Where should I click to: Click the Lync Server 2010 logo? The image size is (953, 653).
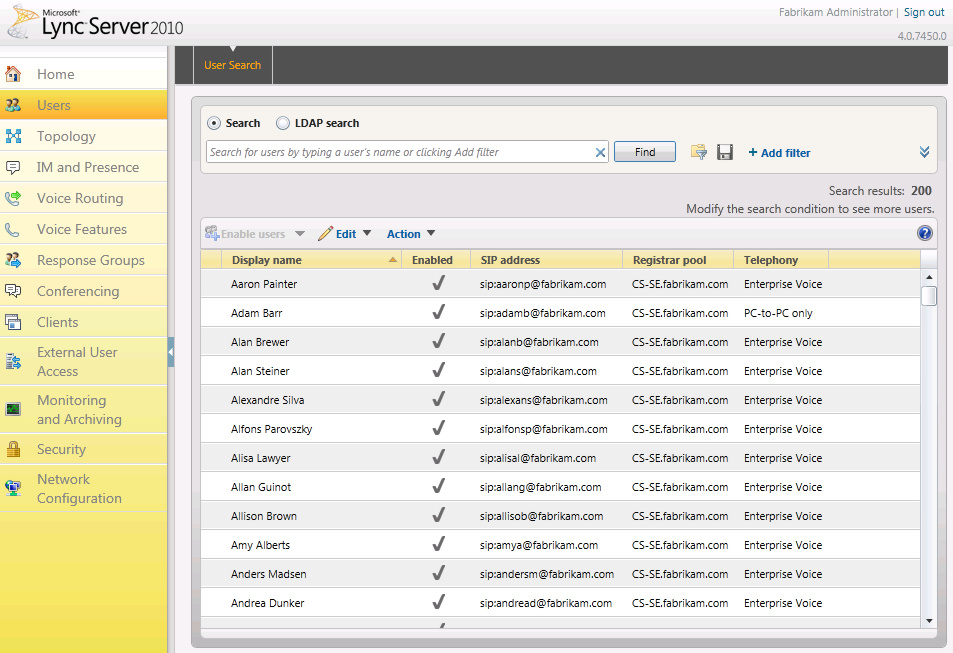(95, 22)
